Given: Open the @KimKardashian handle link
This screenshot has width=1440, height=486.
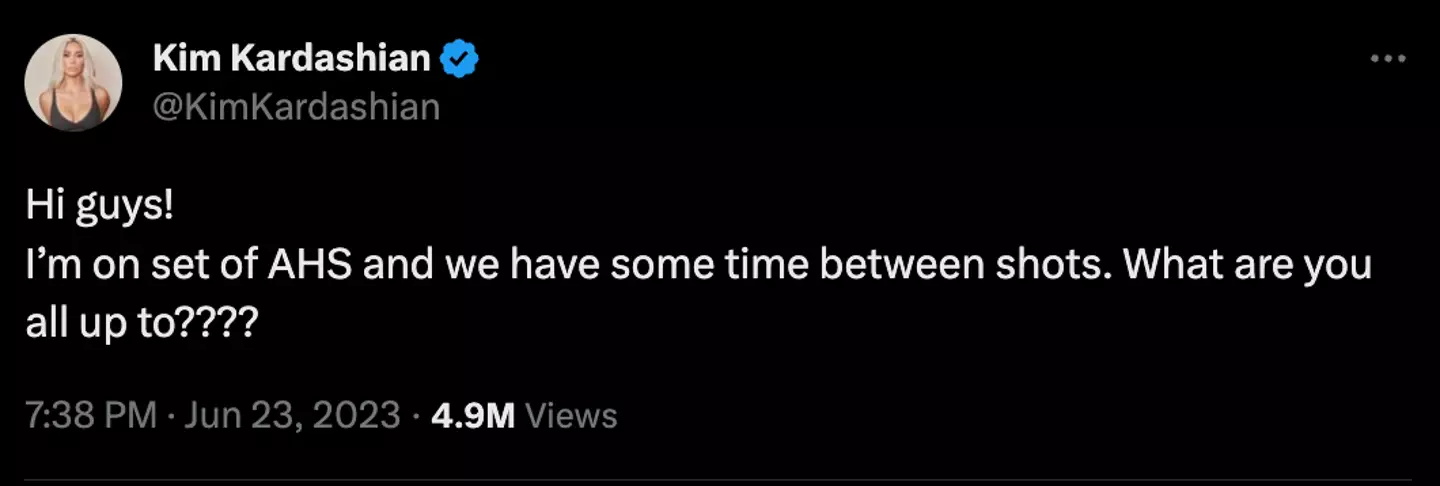Looking at the screenshot, I should [296, 106].
